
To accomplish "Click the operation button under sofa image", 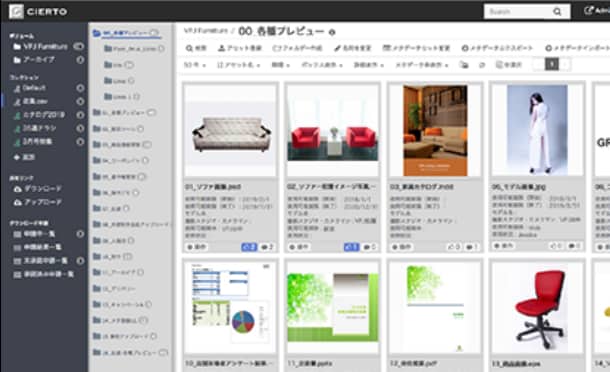I will coord(197,247).
